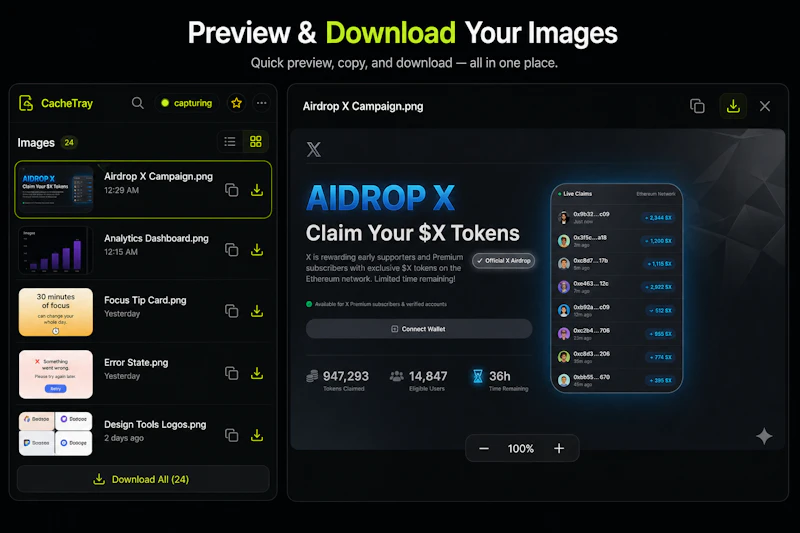
Task: Click the Images count badge 24
Action: coord(69,142)
